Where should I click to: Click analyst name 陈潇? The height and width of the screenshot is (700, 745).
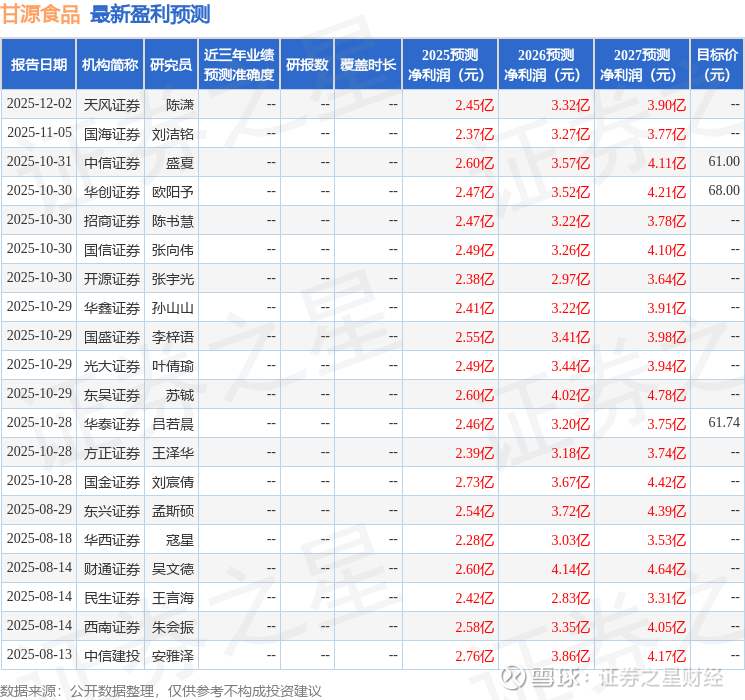click(180, 105)
